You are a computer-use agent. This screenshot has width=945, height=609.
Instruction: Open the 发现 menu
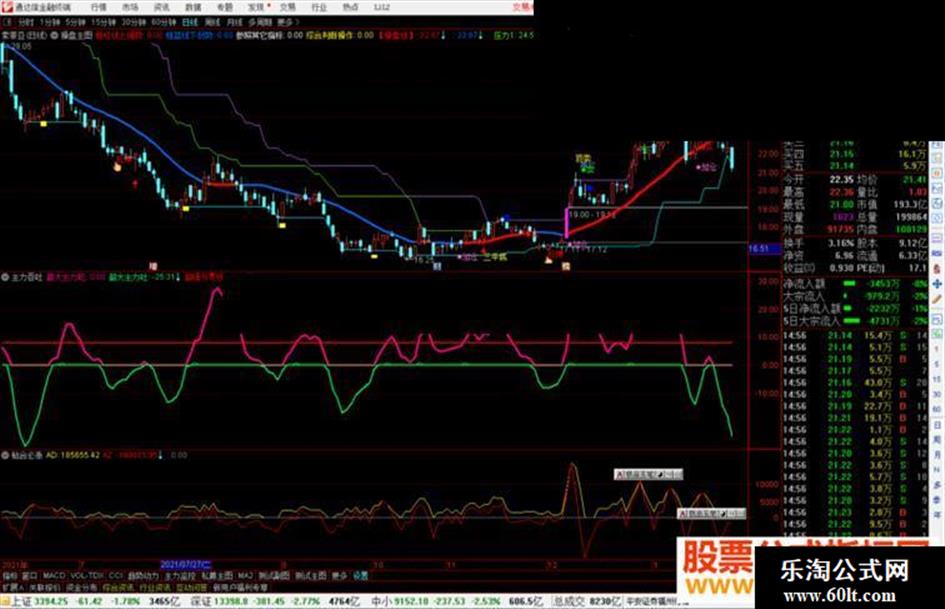tap(256, 7)
